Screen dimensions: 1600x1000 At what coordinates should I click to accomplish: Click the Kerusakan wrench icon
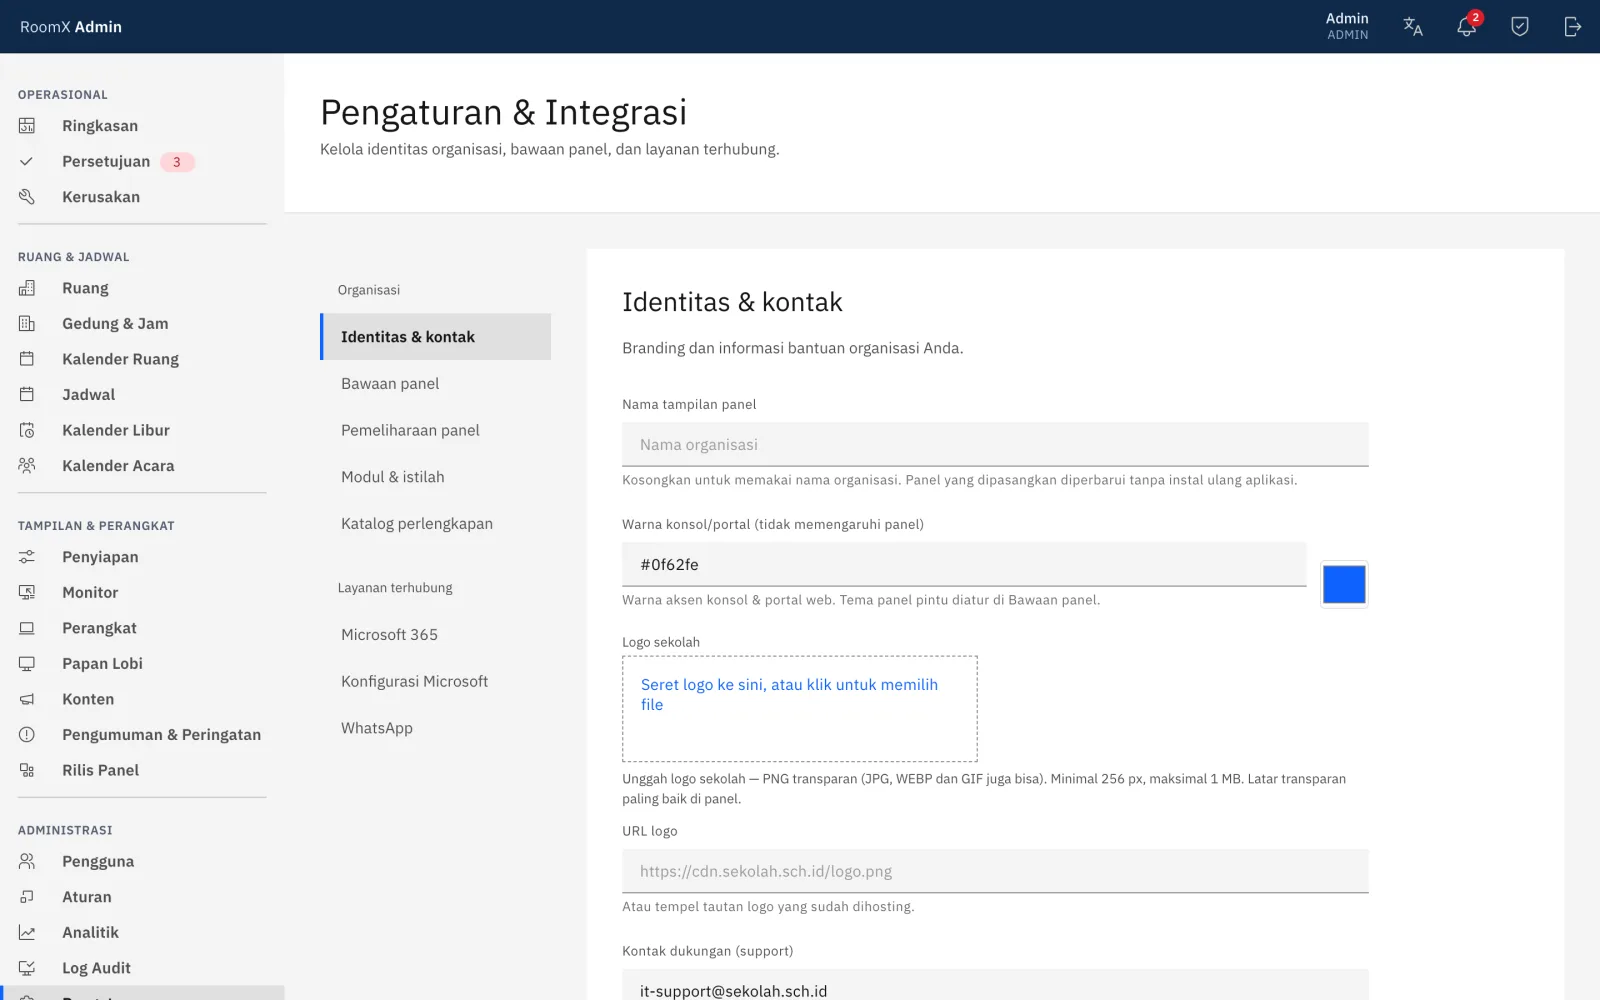(x=27, y=197)
